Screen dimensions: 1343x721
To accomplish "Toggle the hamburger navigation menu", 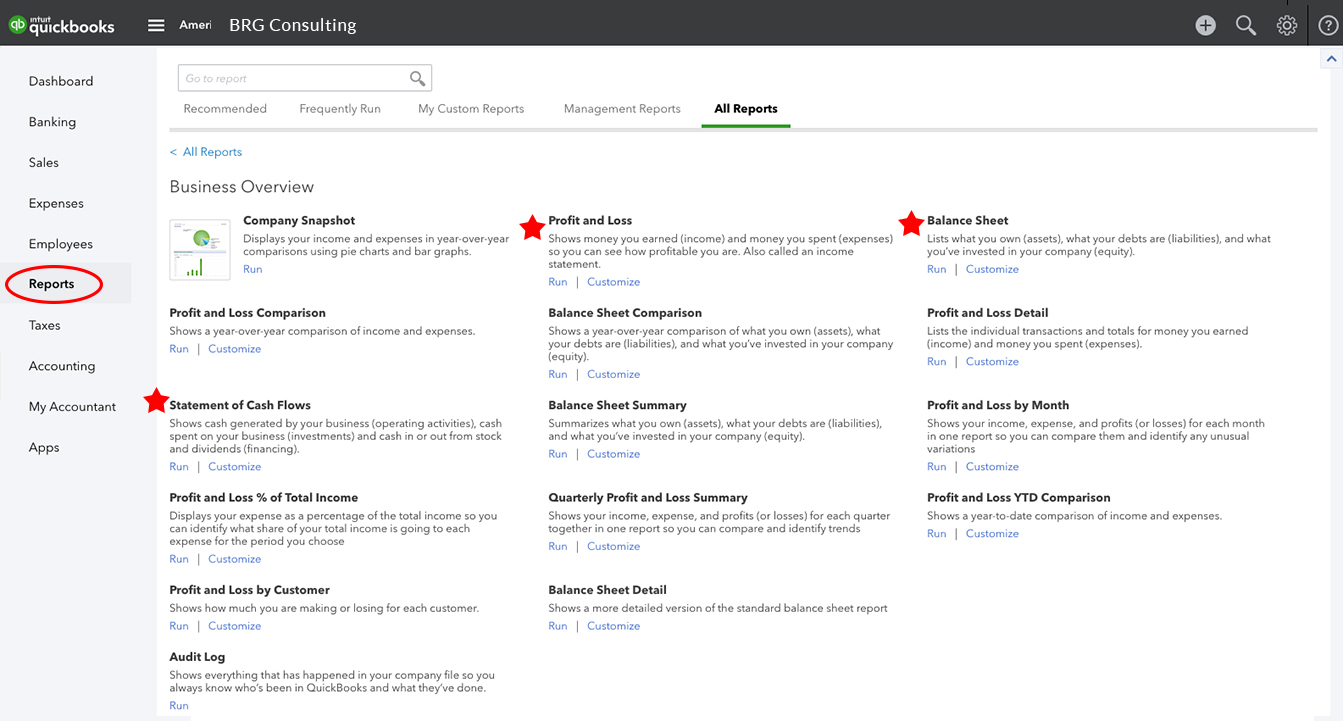I will (156, 25).
